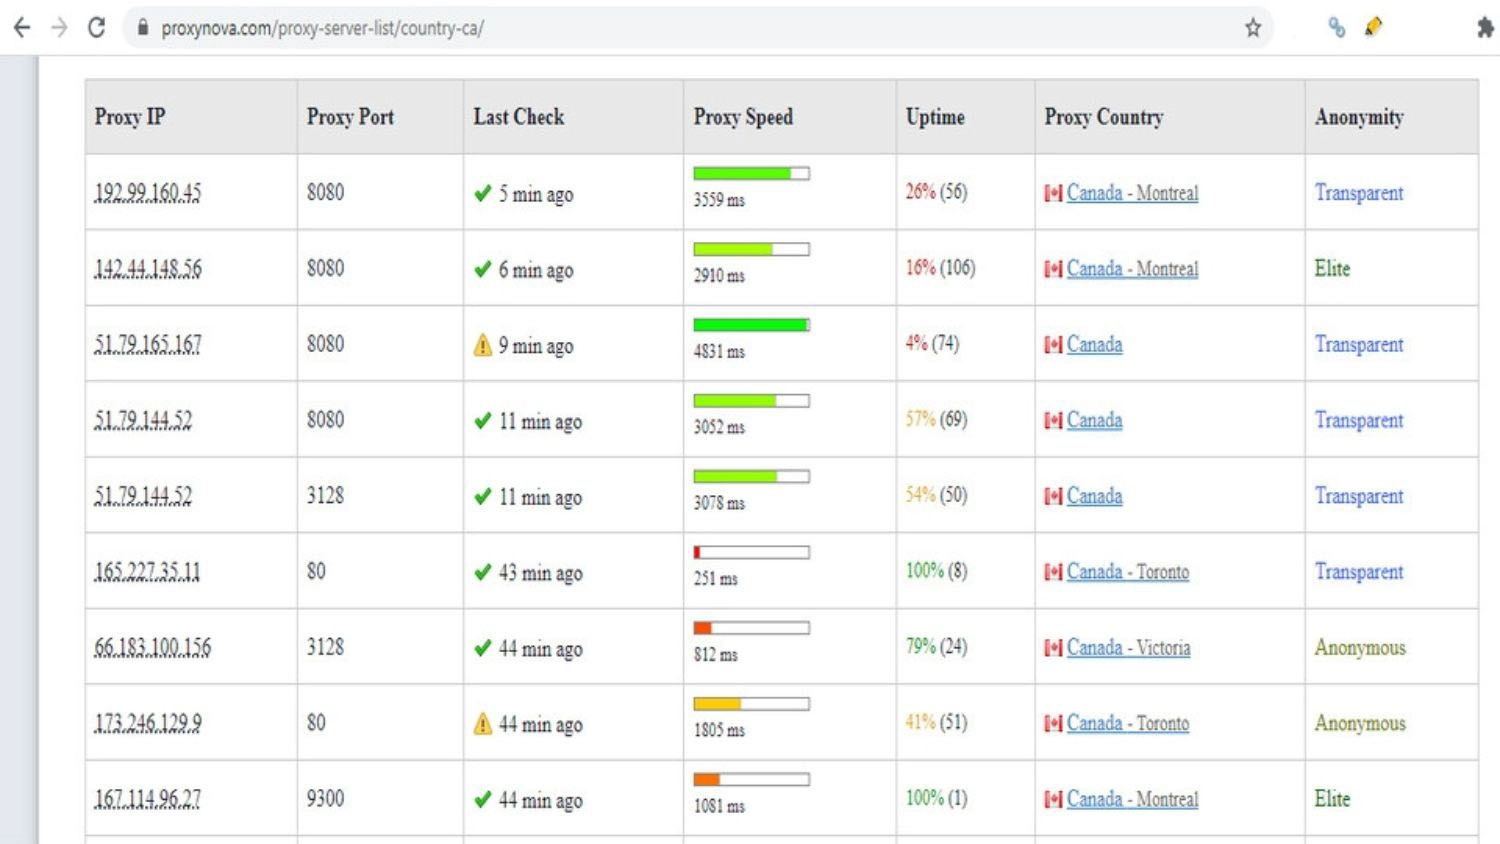
Task: Click the green check for 66.183.100.156
Action: (483, 648)
